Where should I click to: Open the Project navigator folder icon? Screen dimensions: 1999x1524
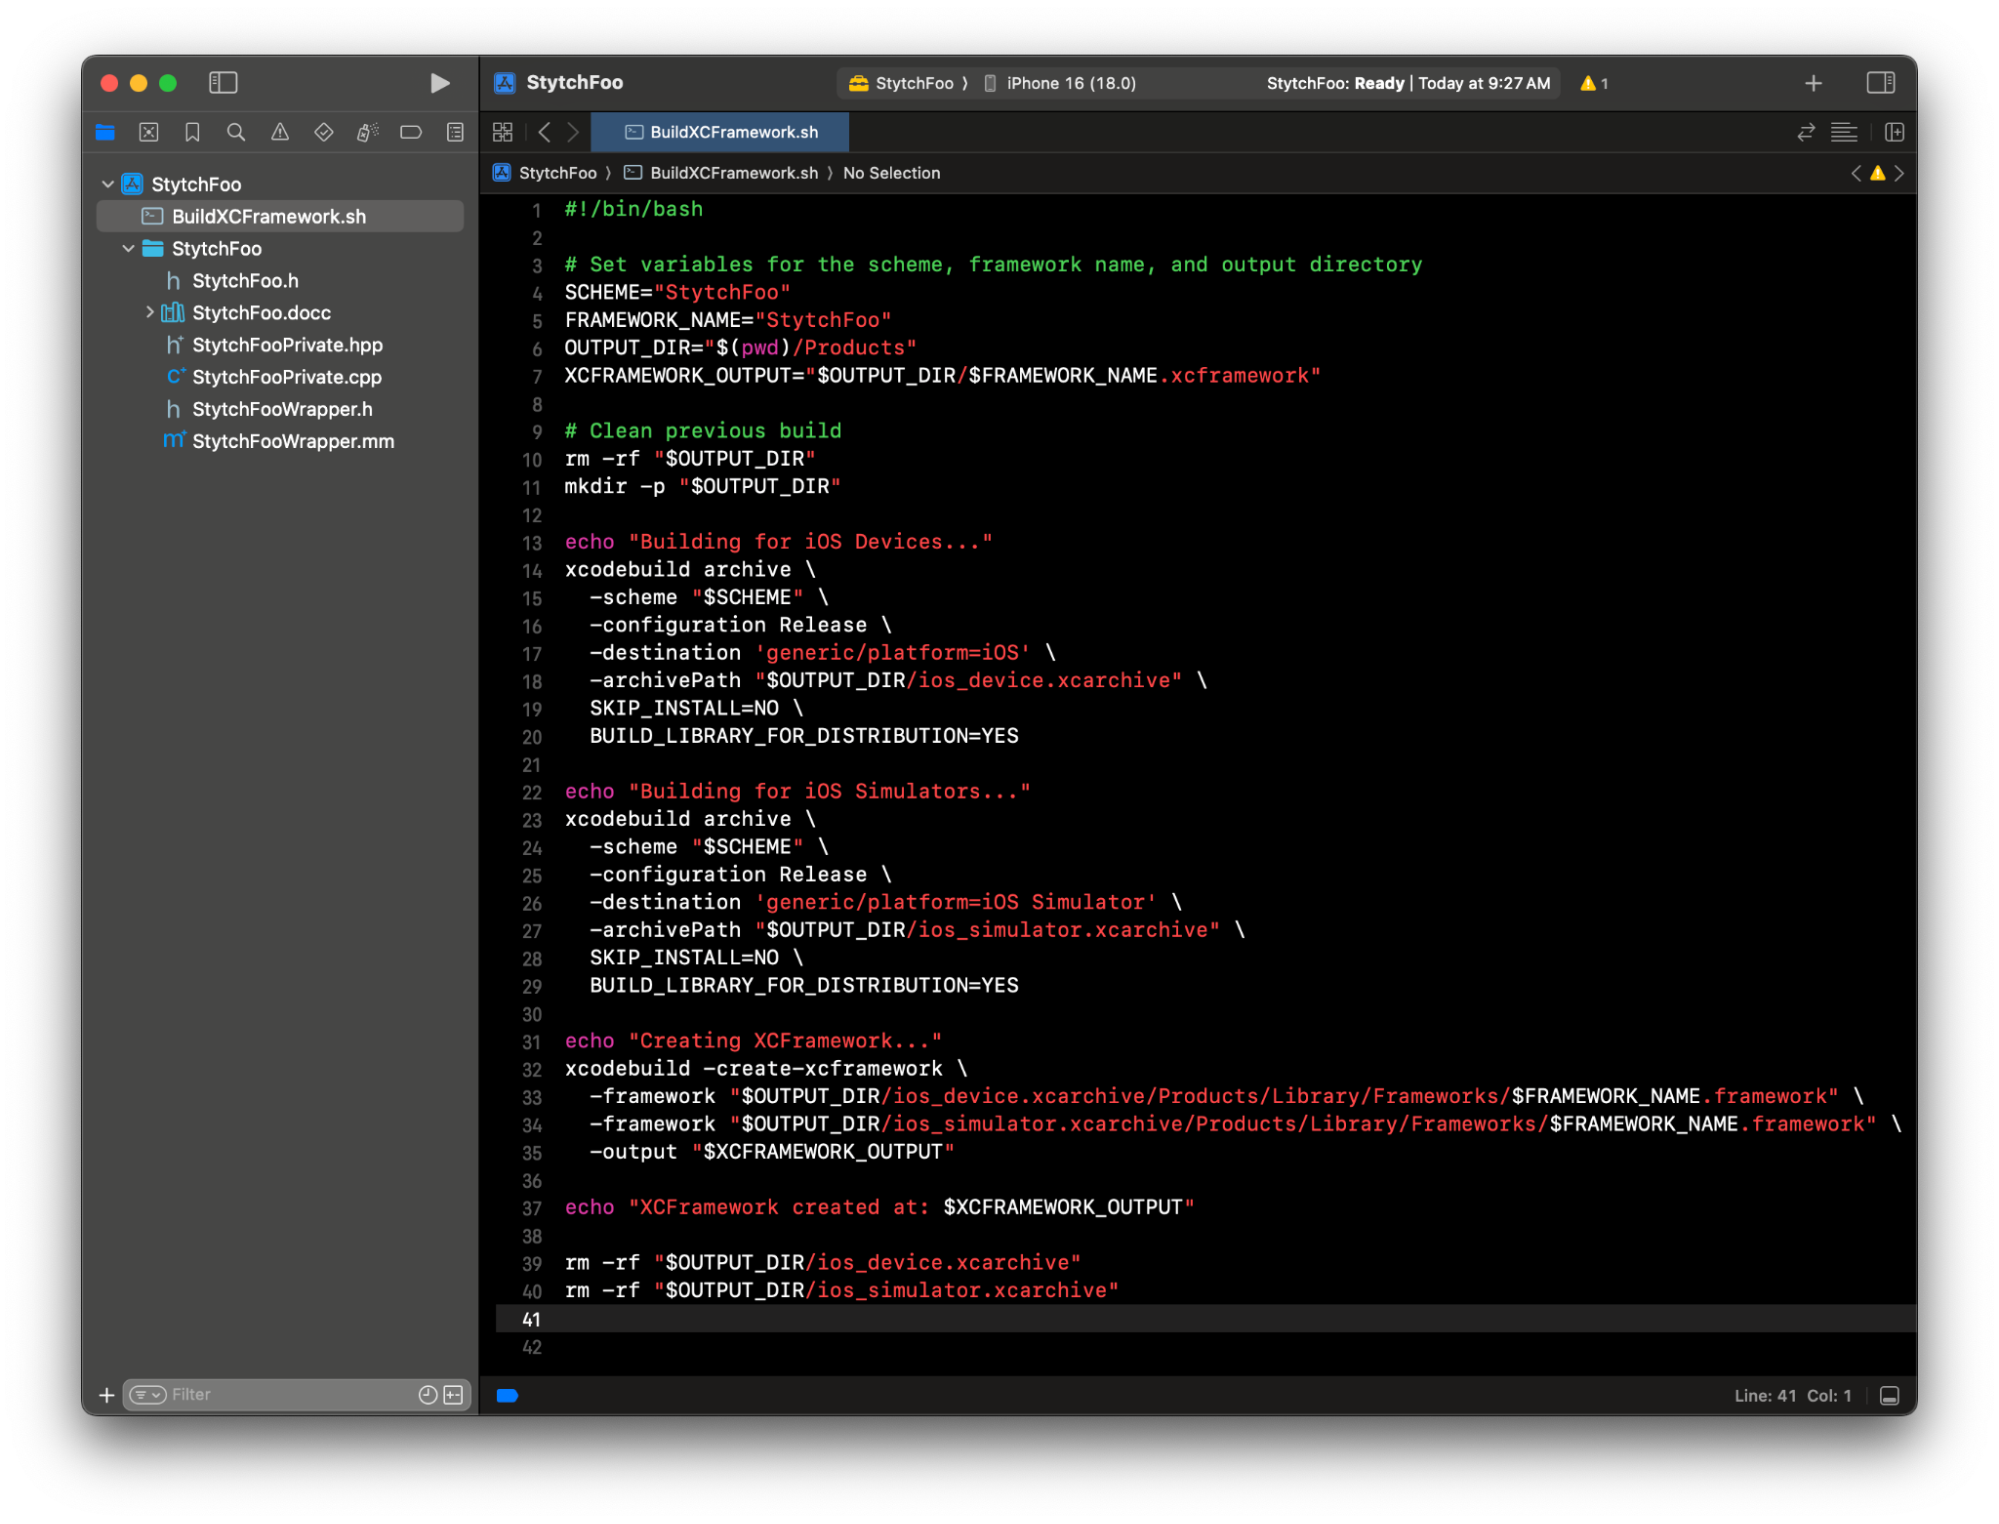pyautogui.click(x=105, y=132)
